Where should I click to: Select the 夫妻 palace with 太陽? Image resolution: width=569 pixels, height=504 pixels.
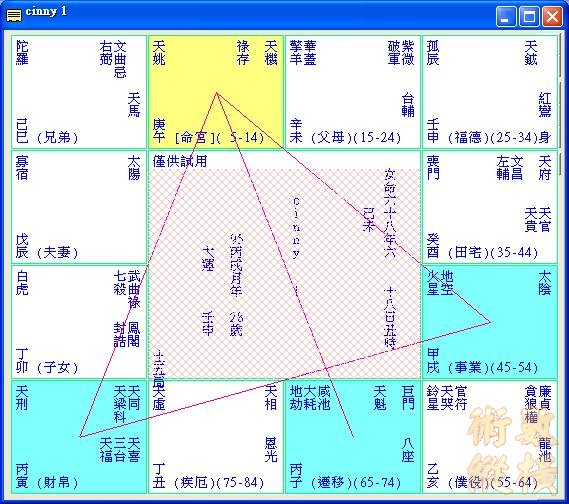79,207
